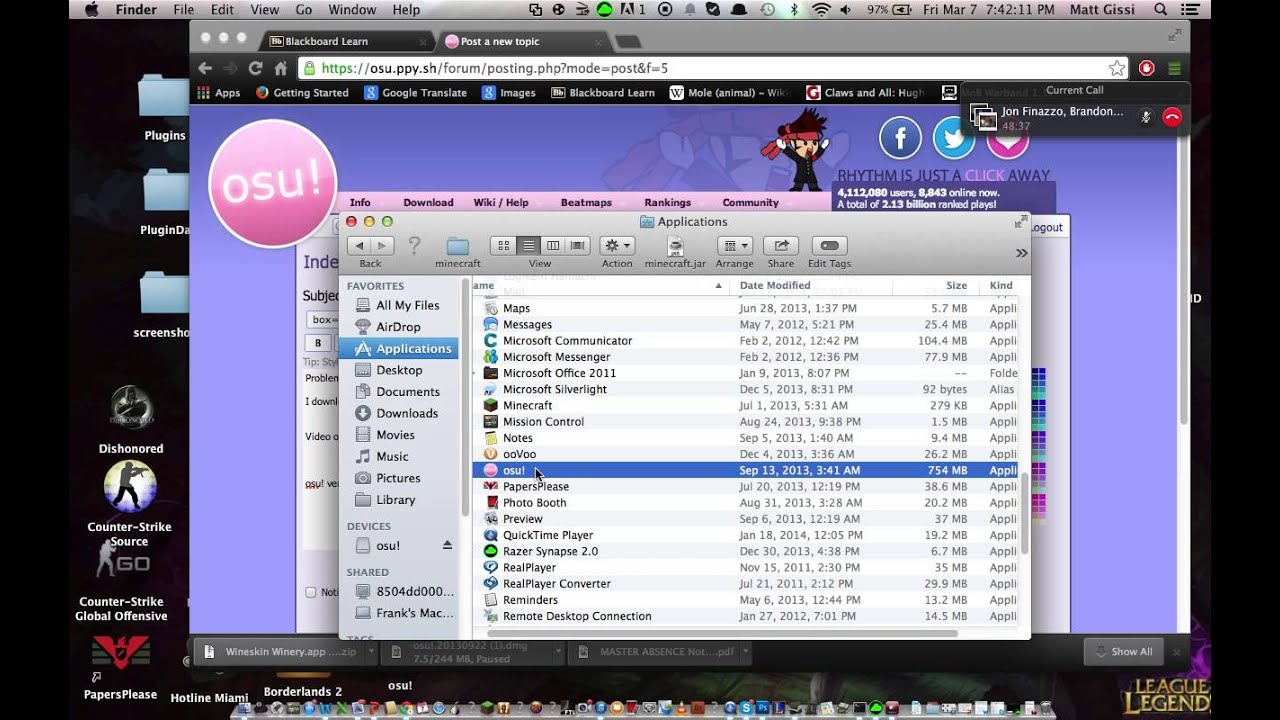
Task: Click the large pink osu! logo
Action: [x=272, y=183]
